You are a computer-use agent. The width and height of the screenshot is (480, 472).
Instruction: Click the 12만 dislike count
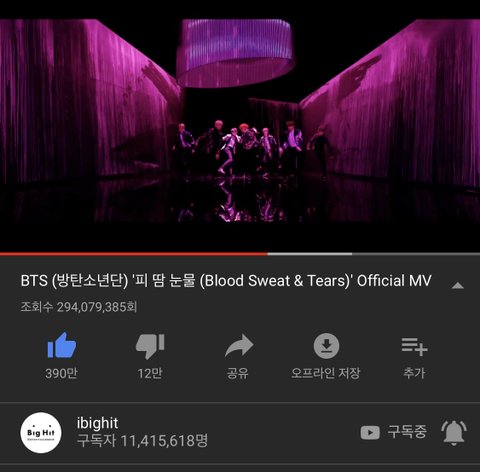(x=150, y=373)
